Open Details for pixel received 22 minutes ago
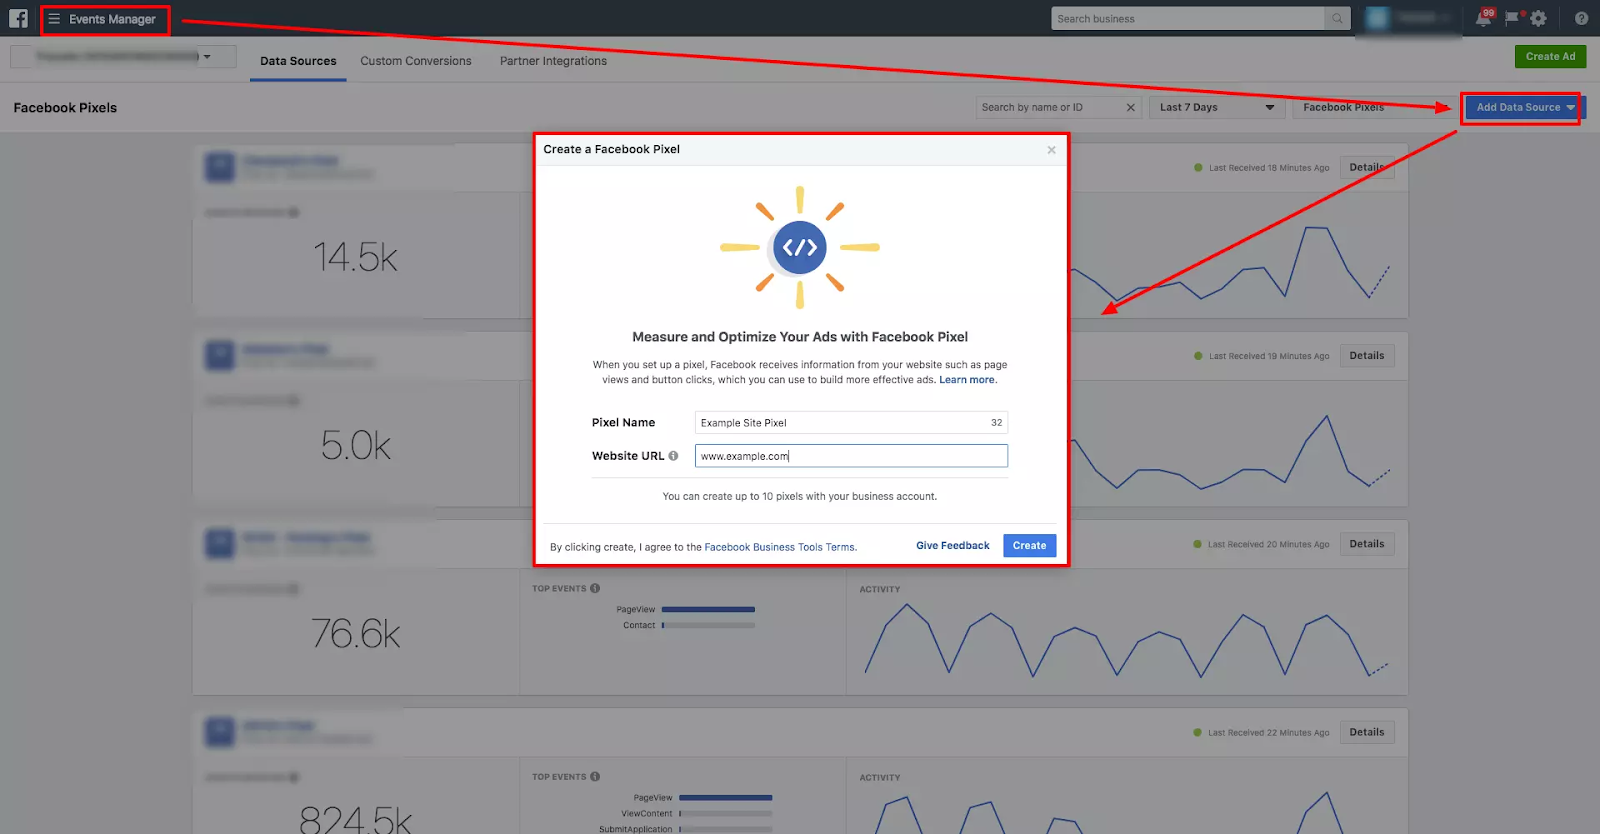This screenshot has height=834, width=1600. click(x=1366, y=732)
